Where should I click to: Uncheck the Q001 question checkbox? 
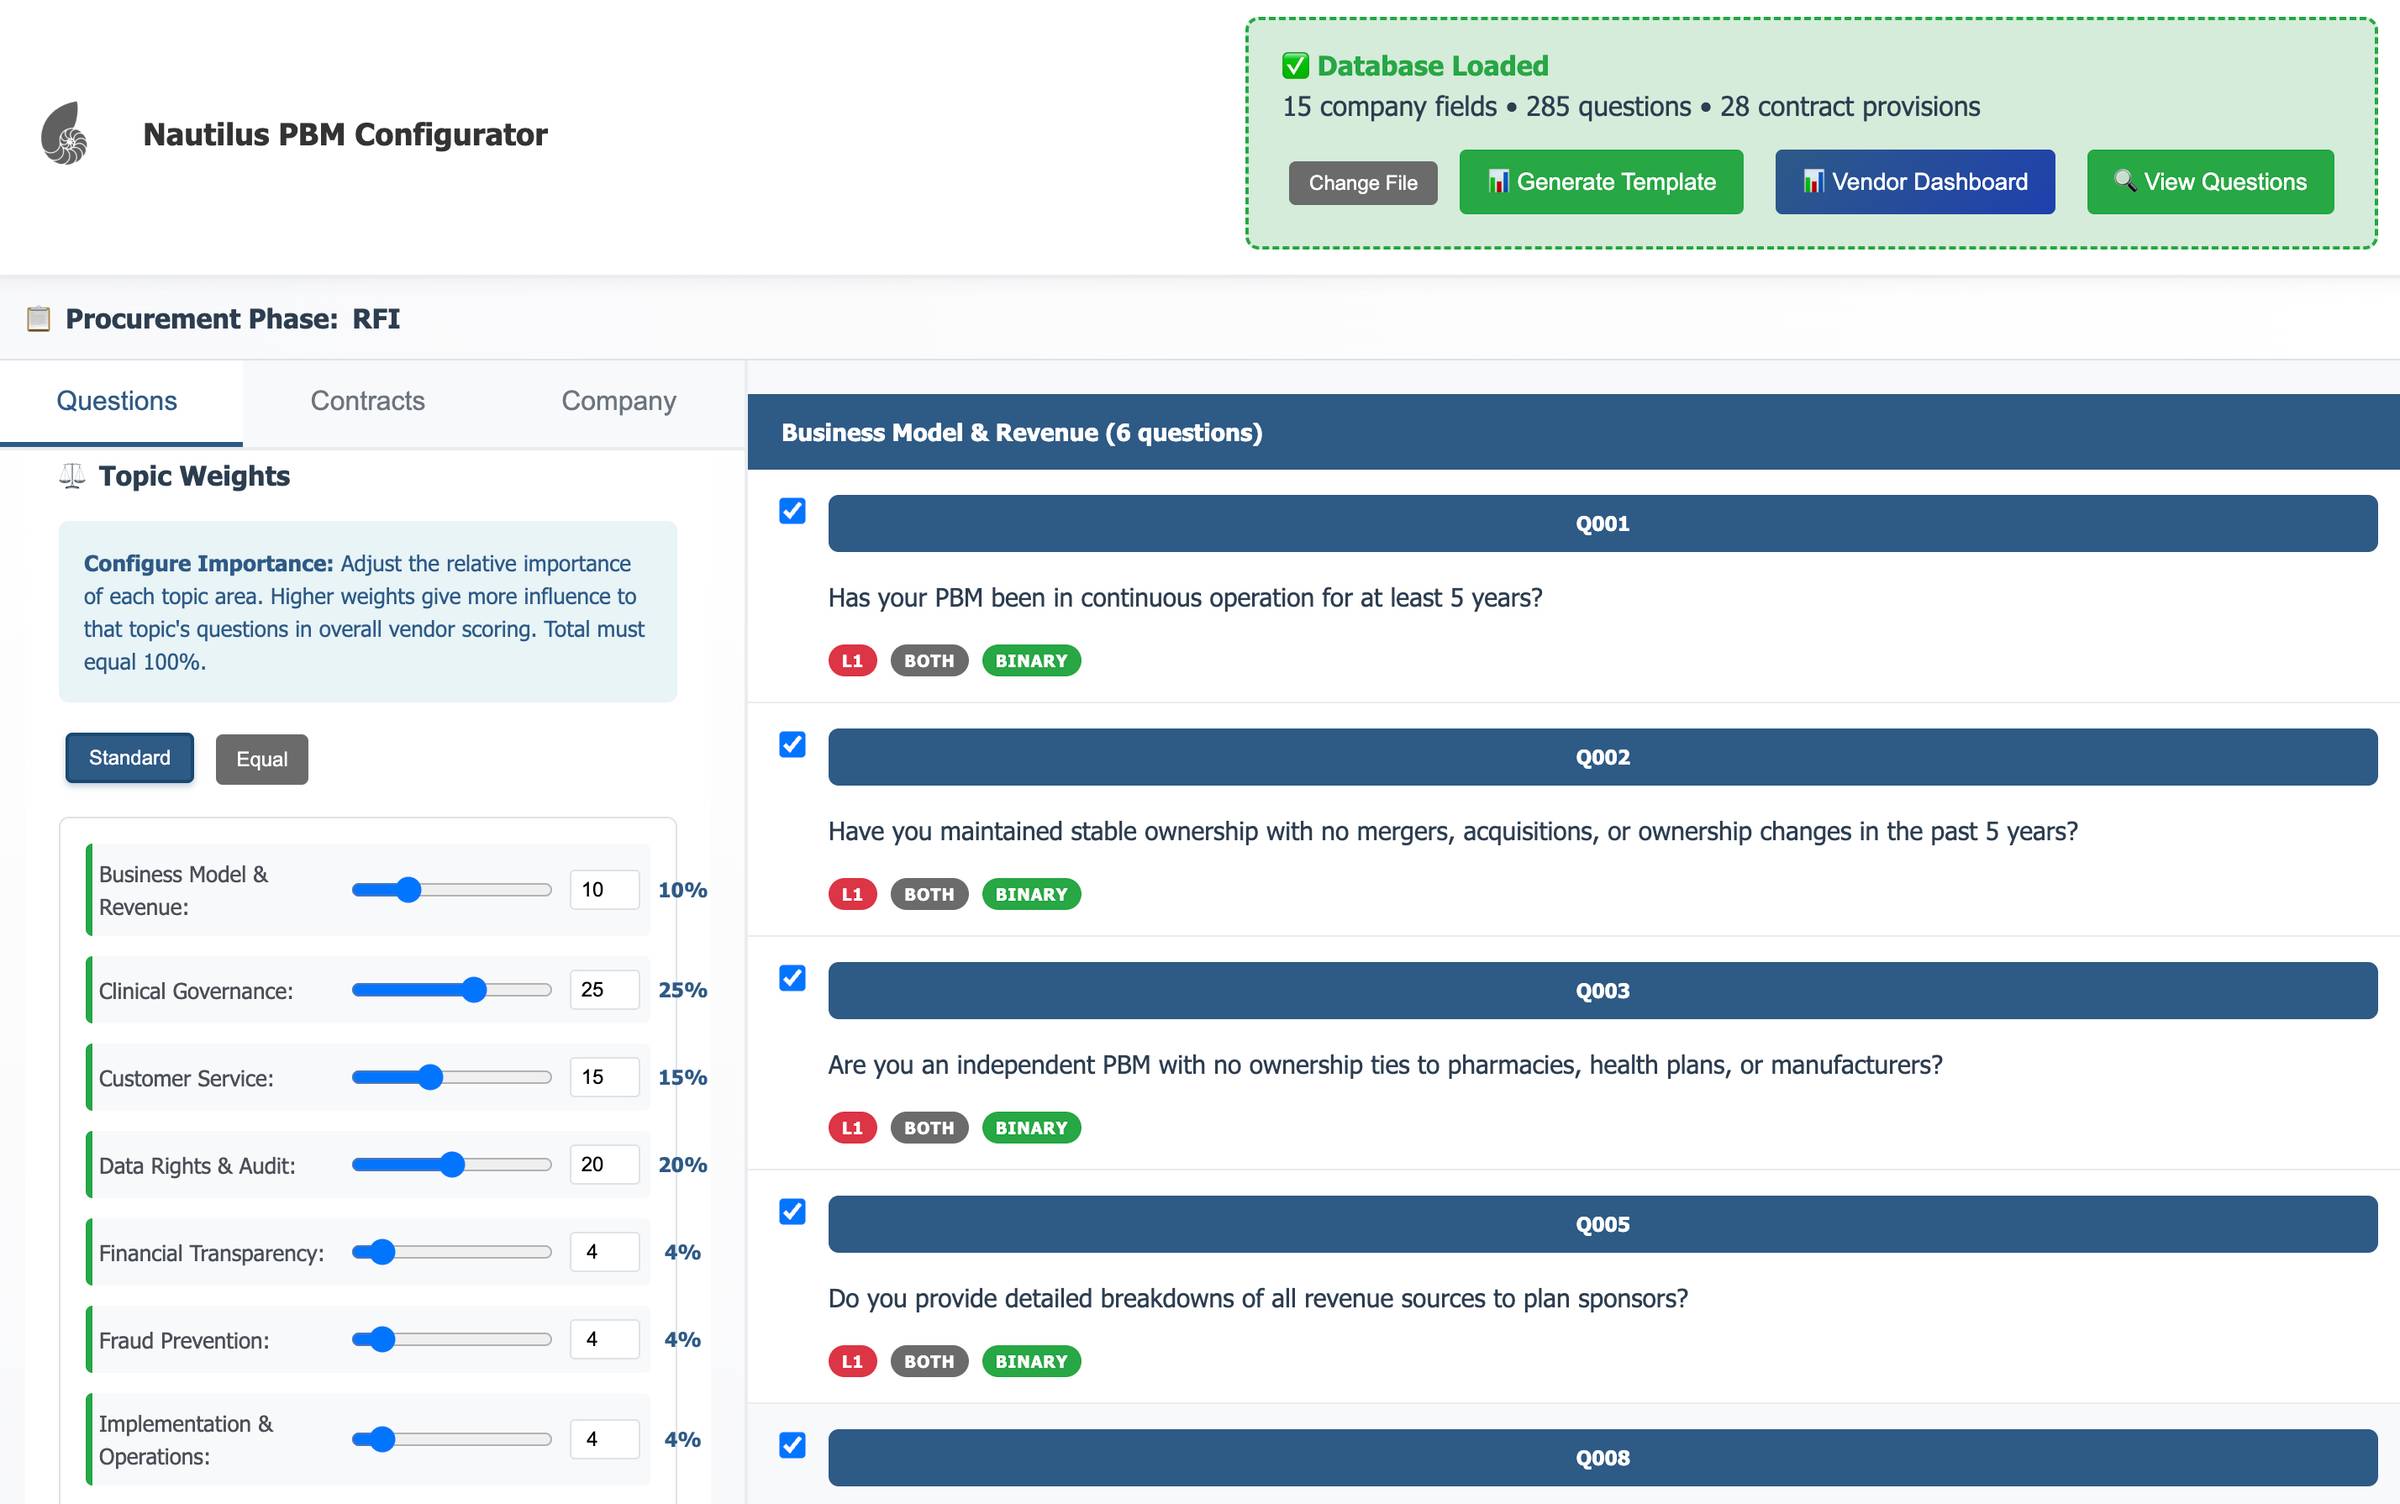click(x=792, y=511)
